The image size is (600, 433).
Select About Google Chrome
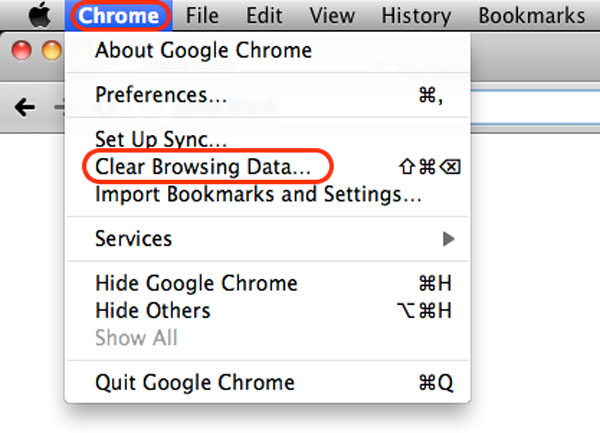203,50
